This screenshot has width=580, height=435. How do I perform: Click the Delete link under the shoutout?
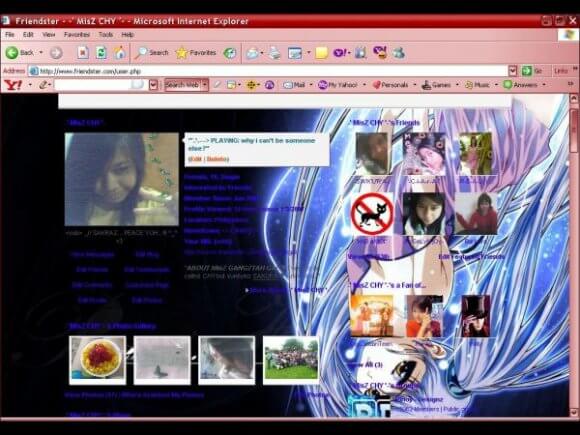click(217, 159)
